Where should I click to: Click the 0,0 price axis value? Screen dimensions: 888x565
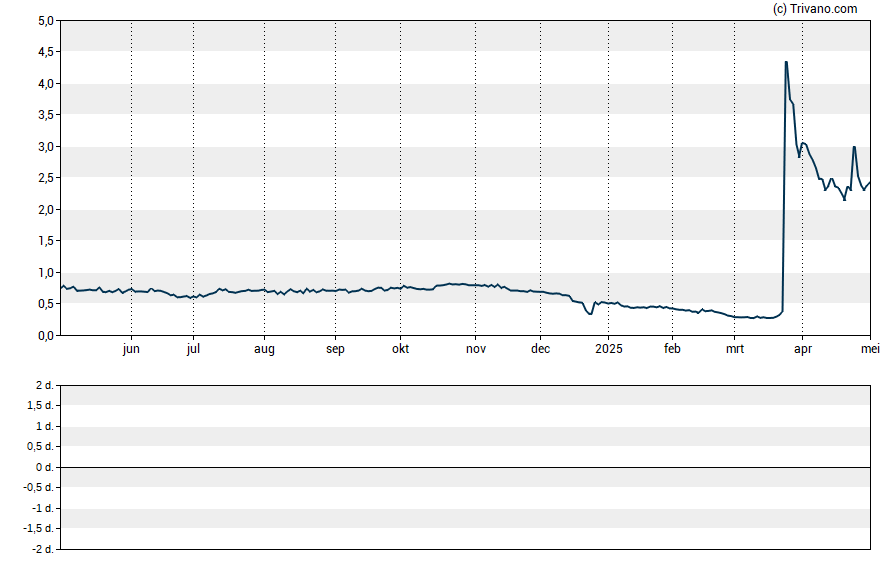tap(46, 335)
